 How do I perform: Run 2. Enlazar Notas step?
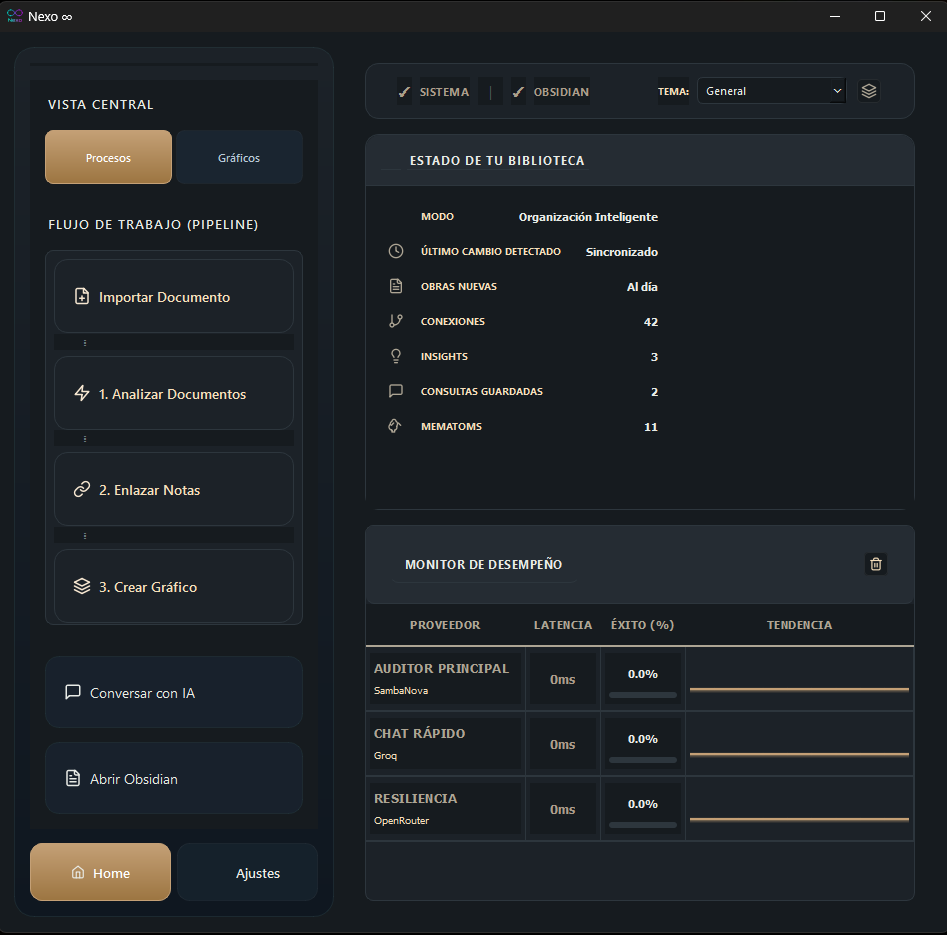[174, 489]
